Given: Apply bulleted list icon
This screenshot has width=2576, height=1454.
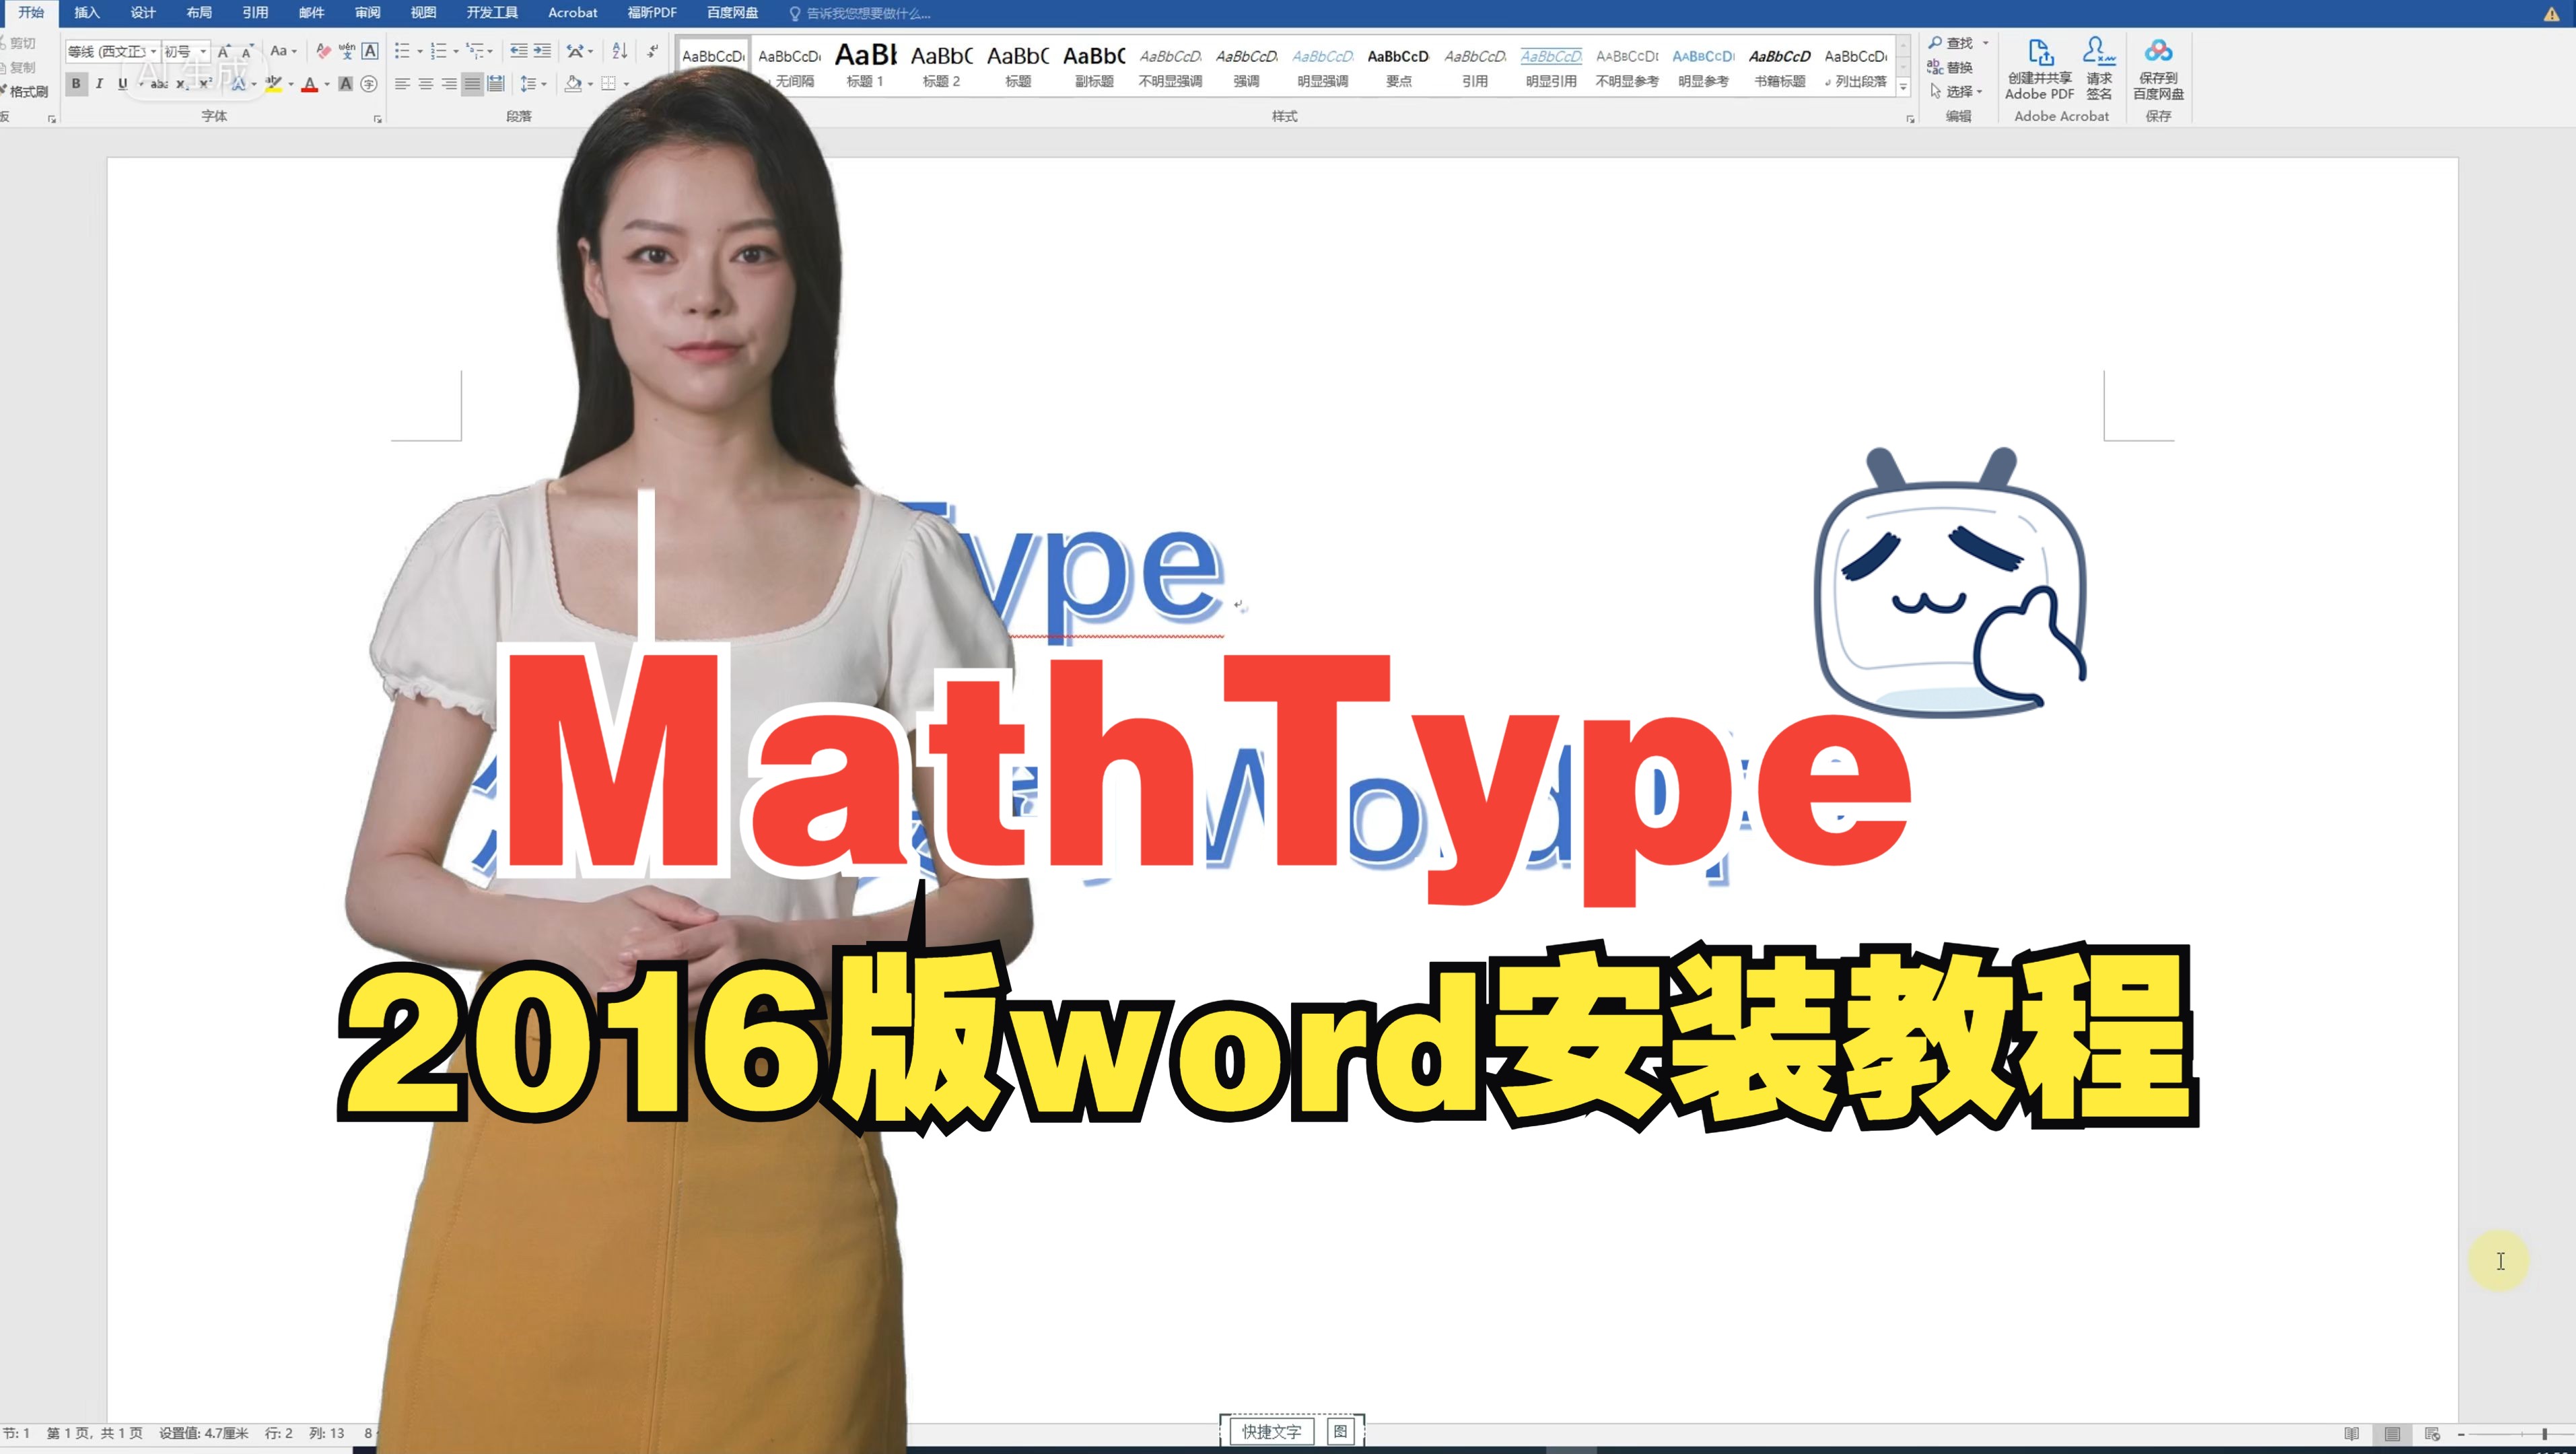Looking at the screenshot, I should [402, 51].
